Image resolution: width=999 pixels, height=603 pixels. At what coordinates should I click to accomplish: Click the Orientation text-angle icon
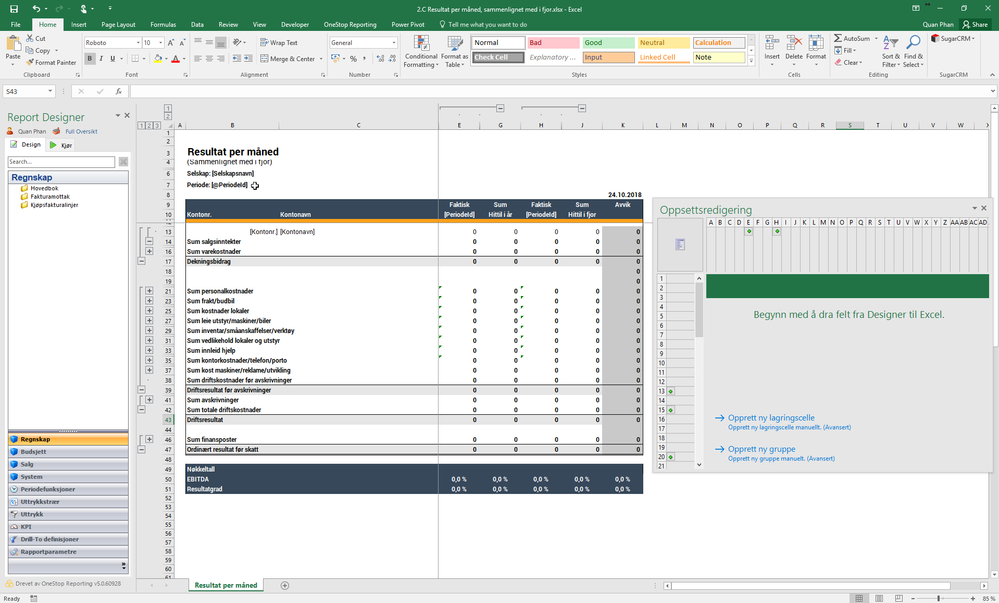pos(237,43)
